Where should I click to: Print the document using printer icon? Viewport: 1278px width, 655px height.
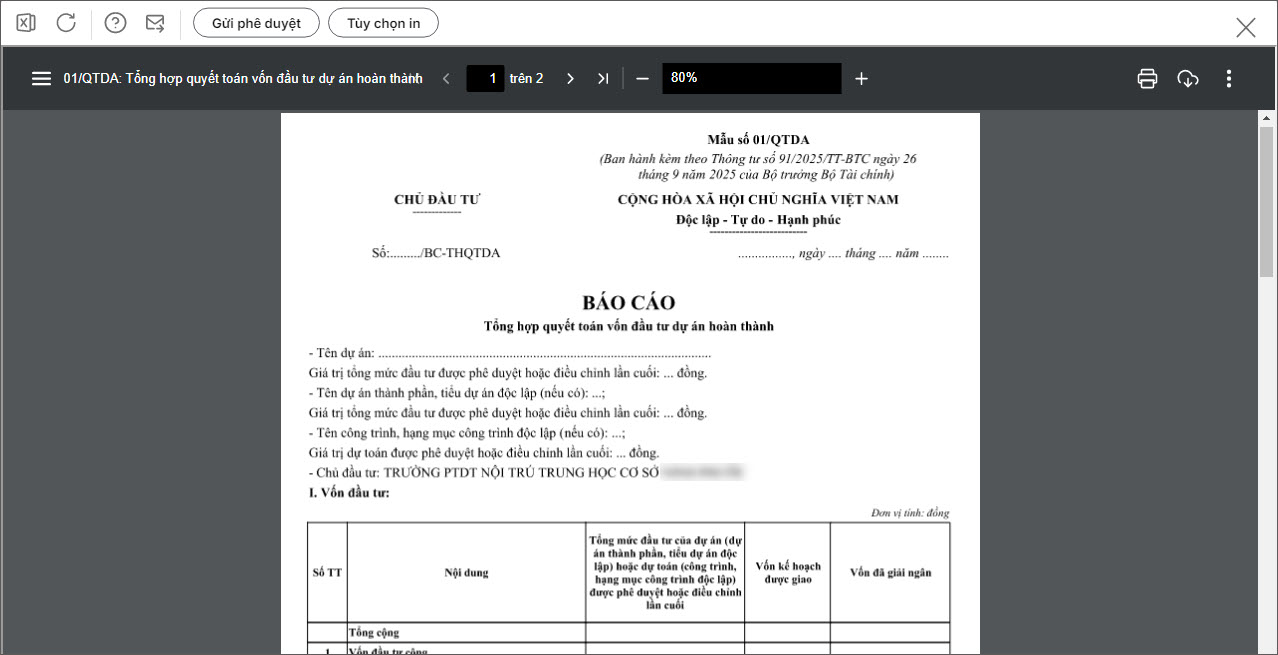1147,78
